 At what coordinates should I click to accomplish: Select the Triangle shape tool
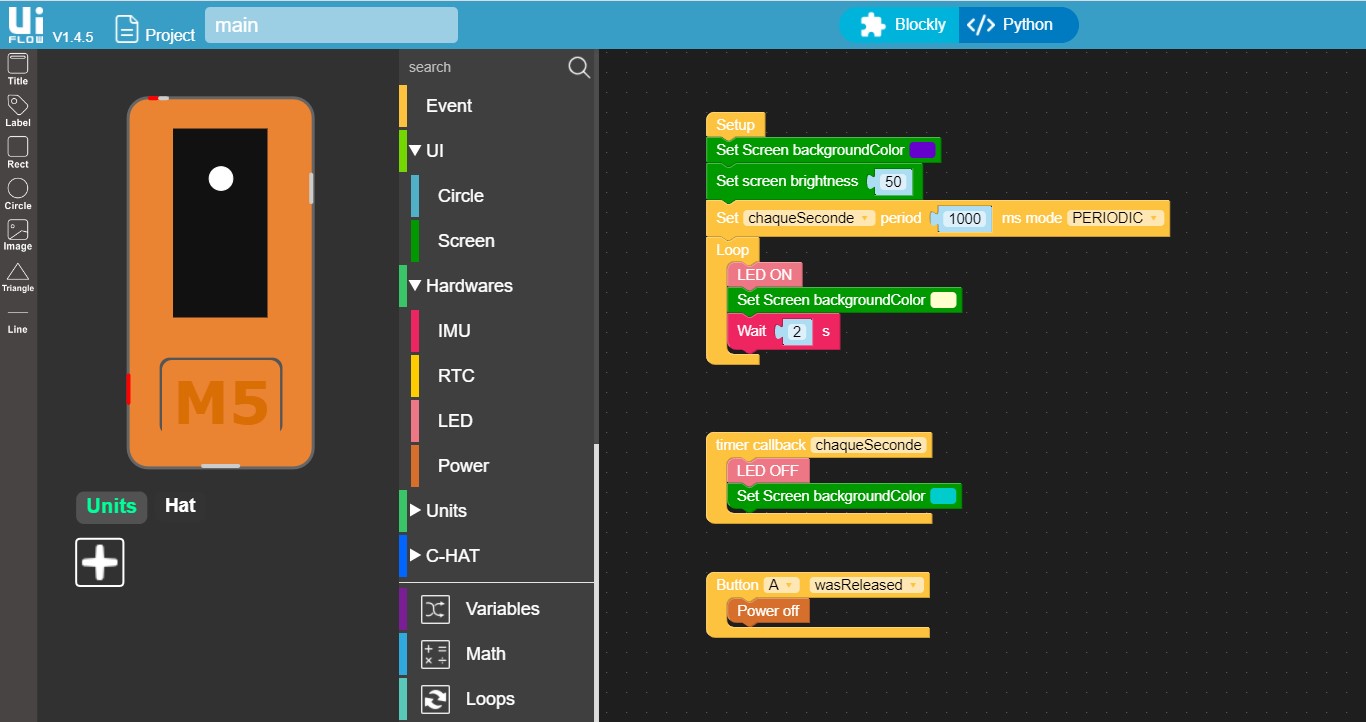18,277
